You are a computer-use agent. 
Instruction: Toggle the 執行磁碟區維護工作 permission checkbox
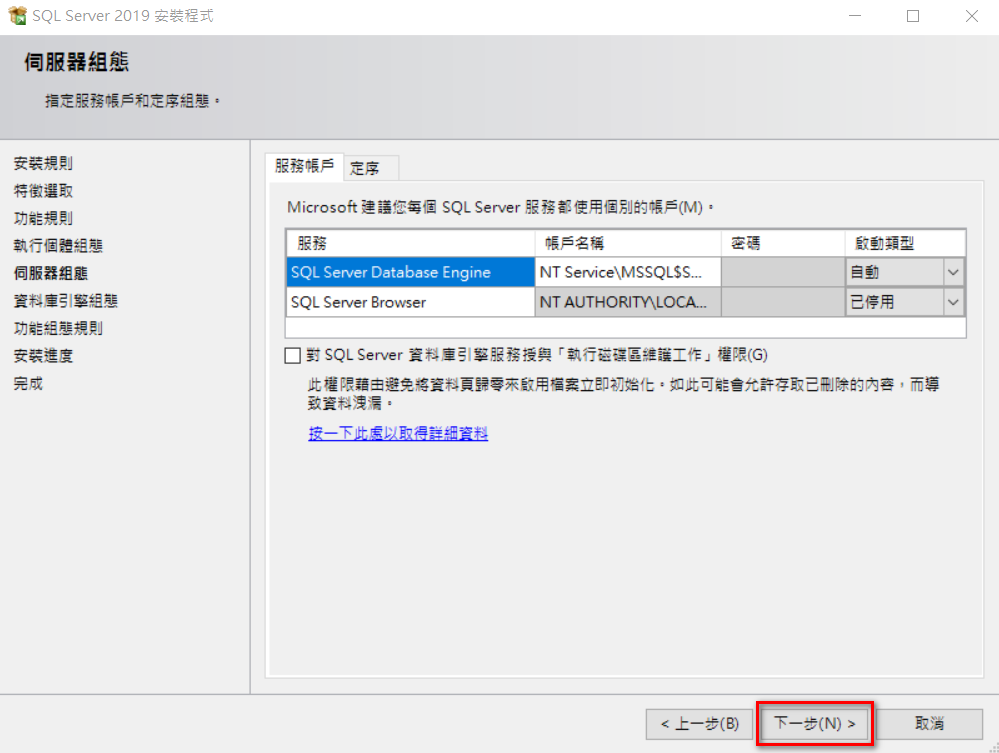click(292, 355)
